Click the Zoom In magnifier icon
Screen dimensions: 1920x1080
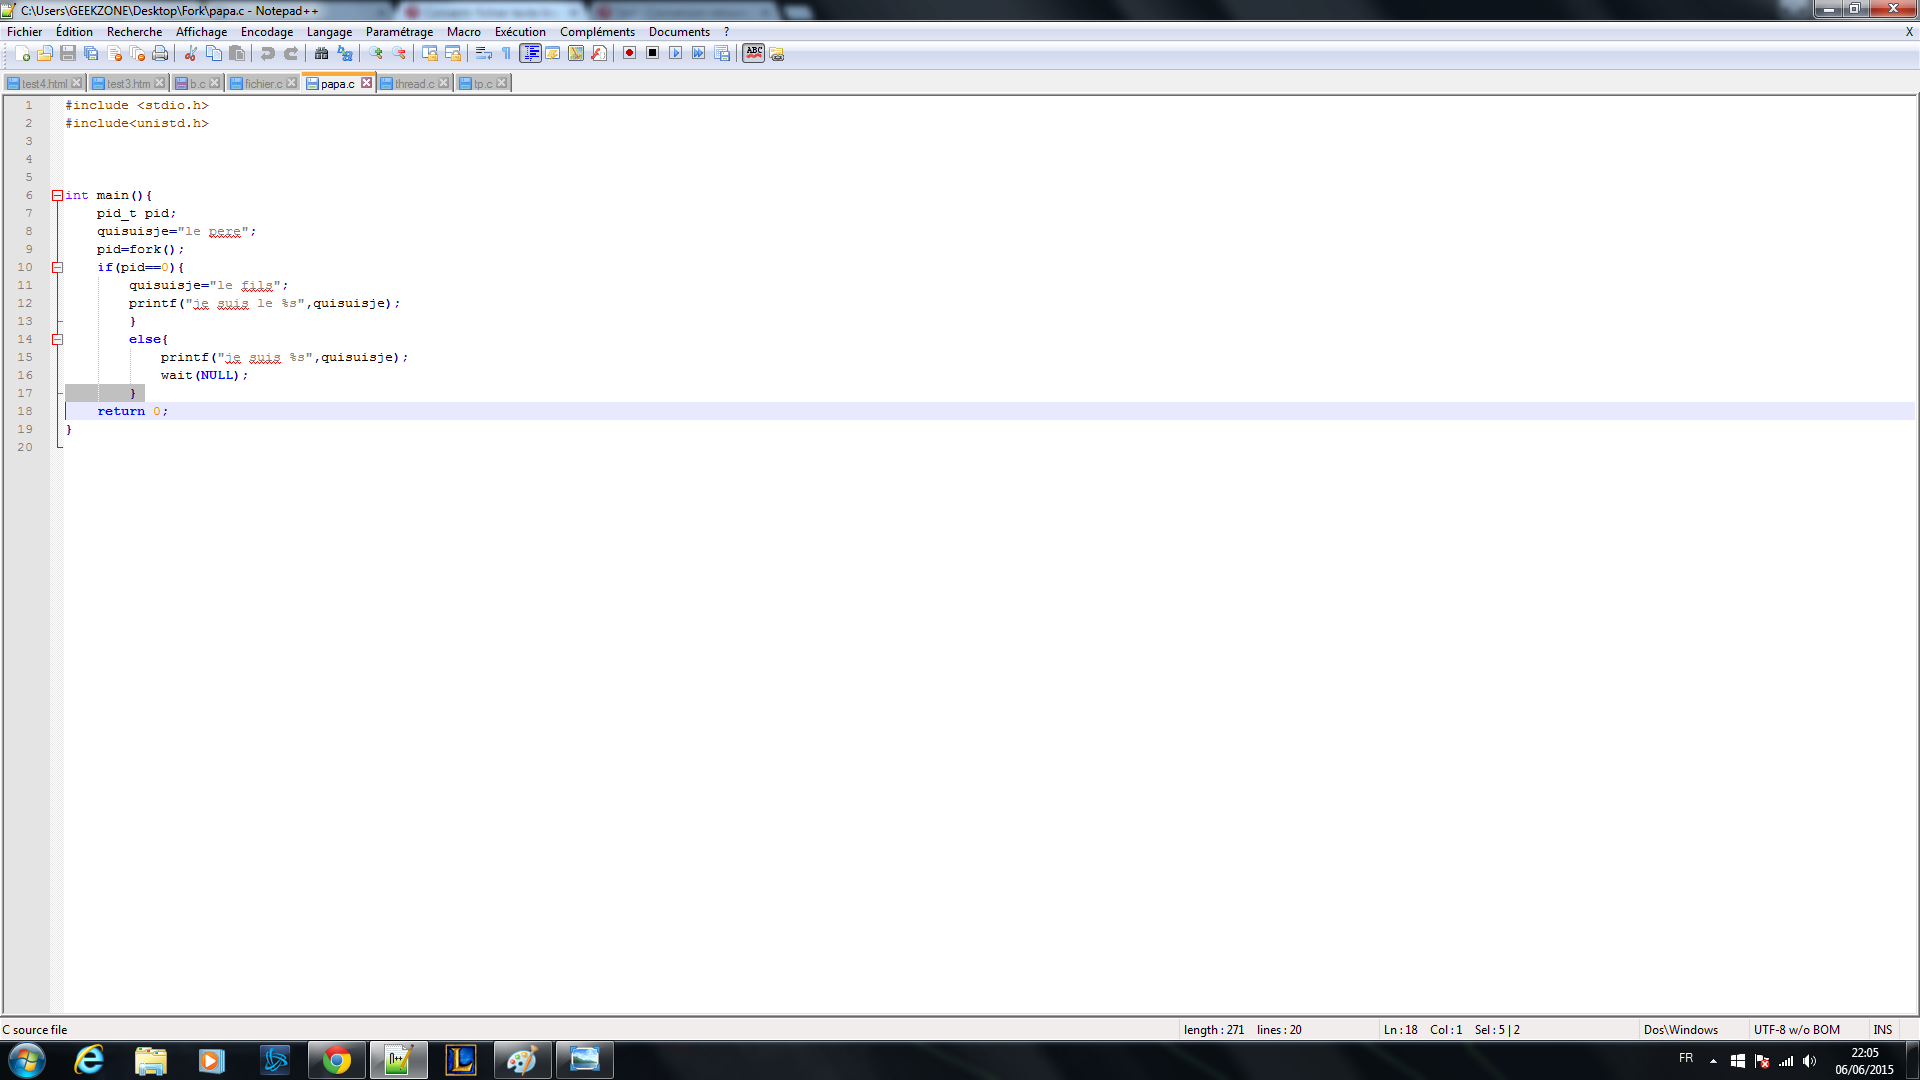[376, 54]
